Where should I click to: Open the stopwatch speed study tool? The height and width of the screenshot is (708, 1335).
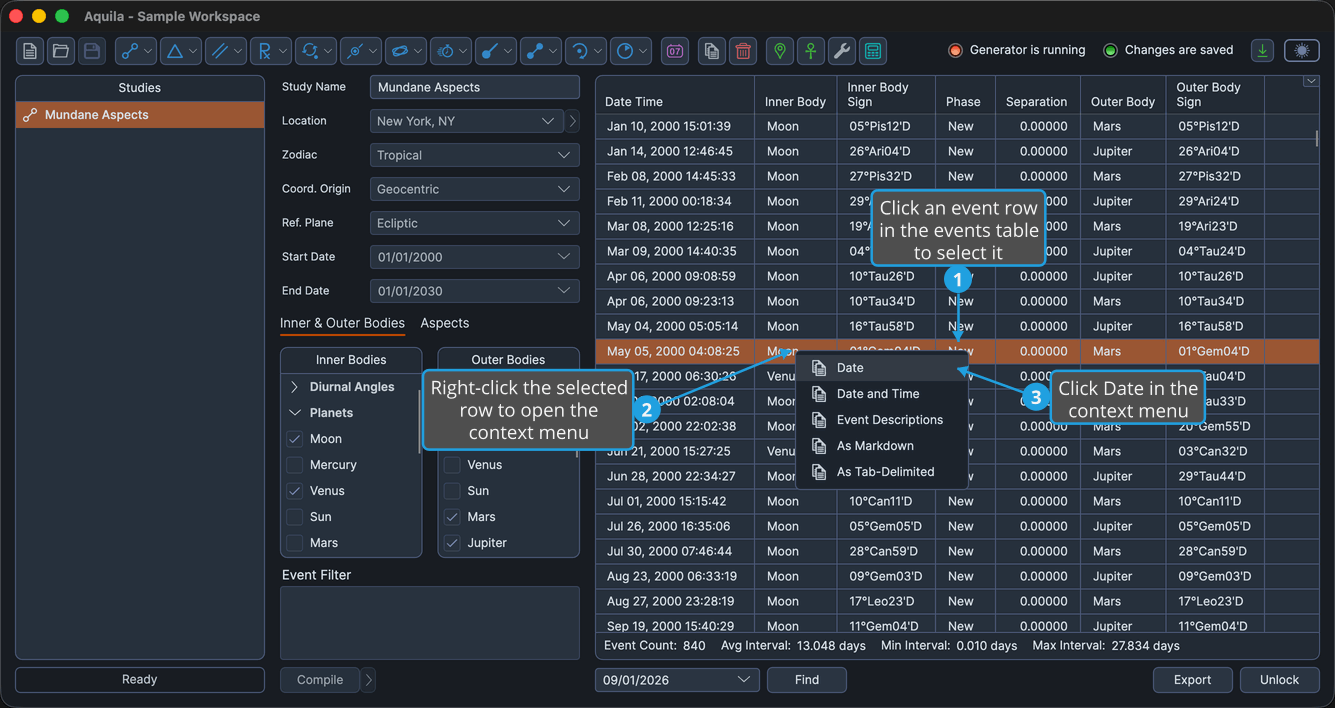tap(451, 51)
